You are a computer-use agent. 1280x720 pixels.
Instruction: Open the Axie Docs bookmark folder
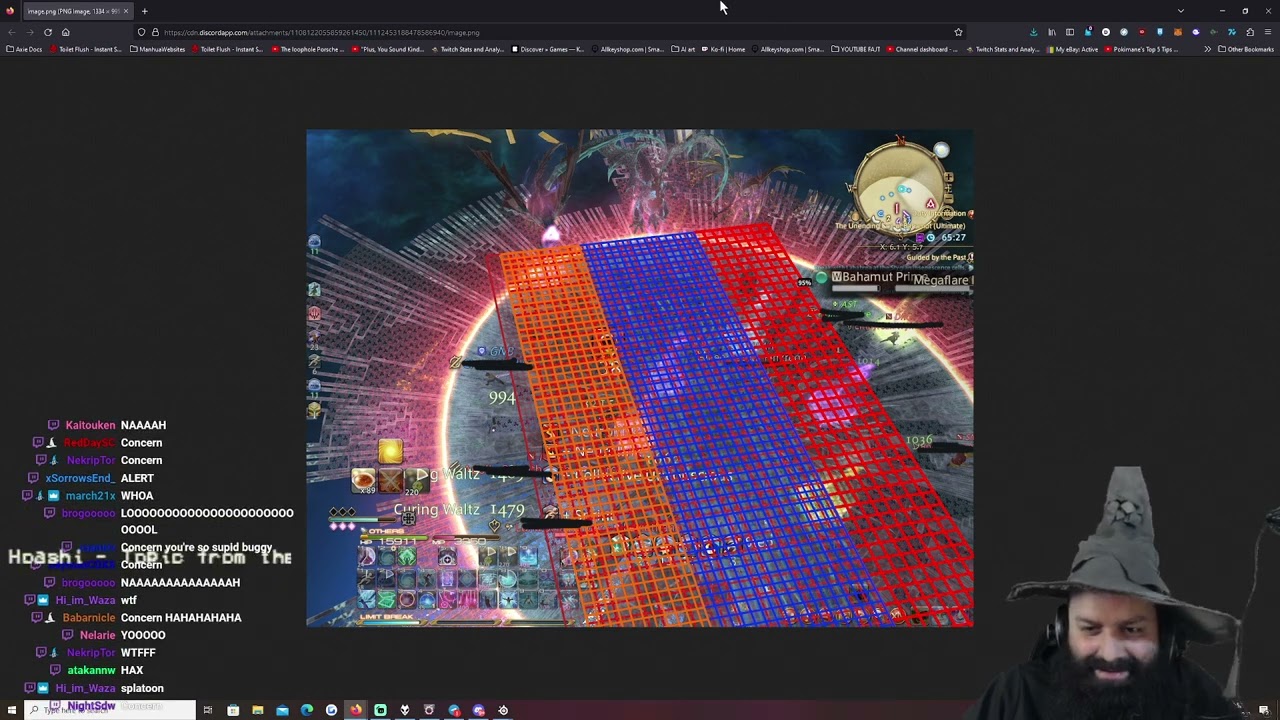(24, 49)
